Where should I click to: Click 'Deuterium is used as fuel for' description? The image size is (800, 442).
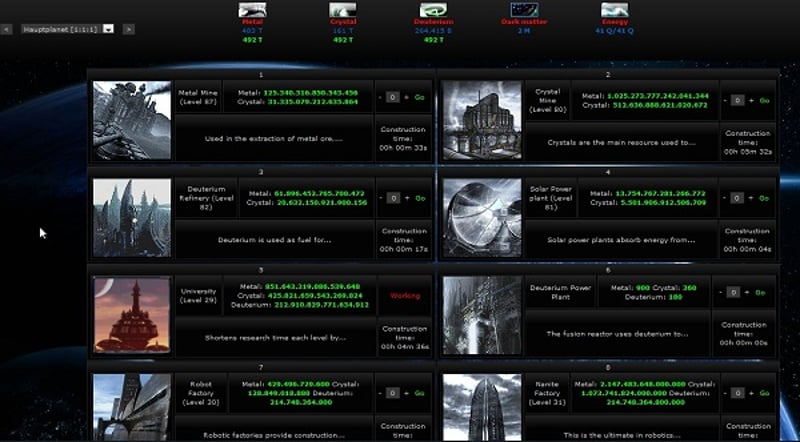pyautogui.click(x=274, y=240)
